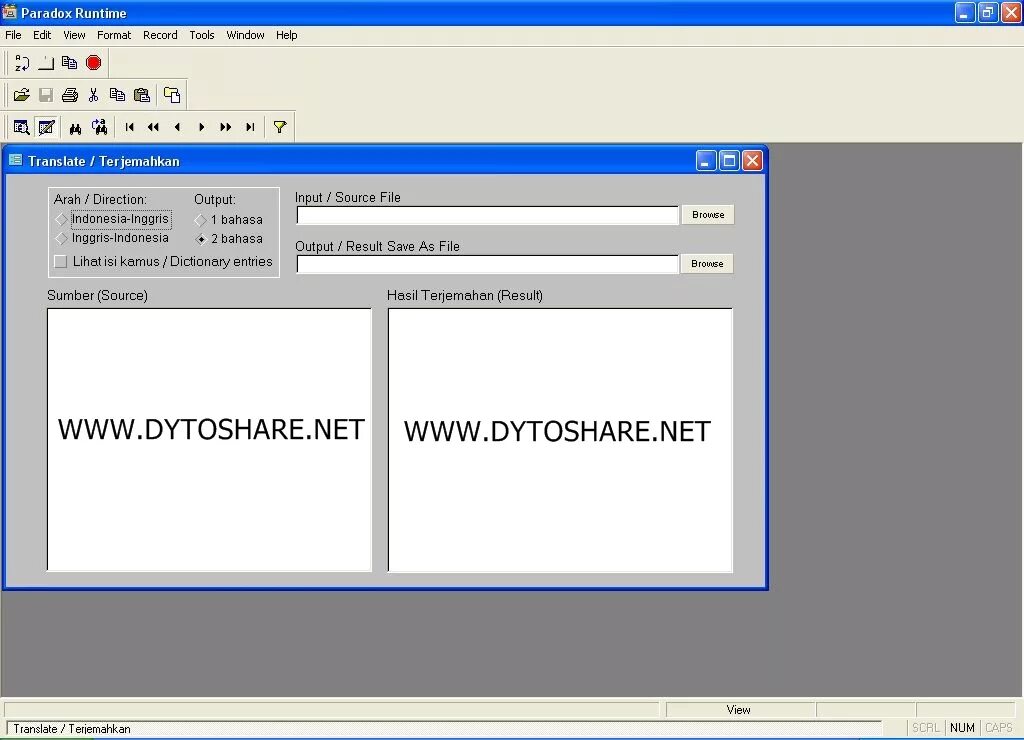The image size is (1024, 740).
Task: Click Browse for Input / Source File
Action: point(708,215)
